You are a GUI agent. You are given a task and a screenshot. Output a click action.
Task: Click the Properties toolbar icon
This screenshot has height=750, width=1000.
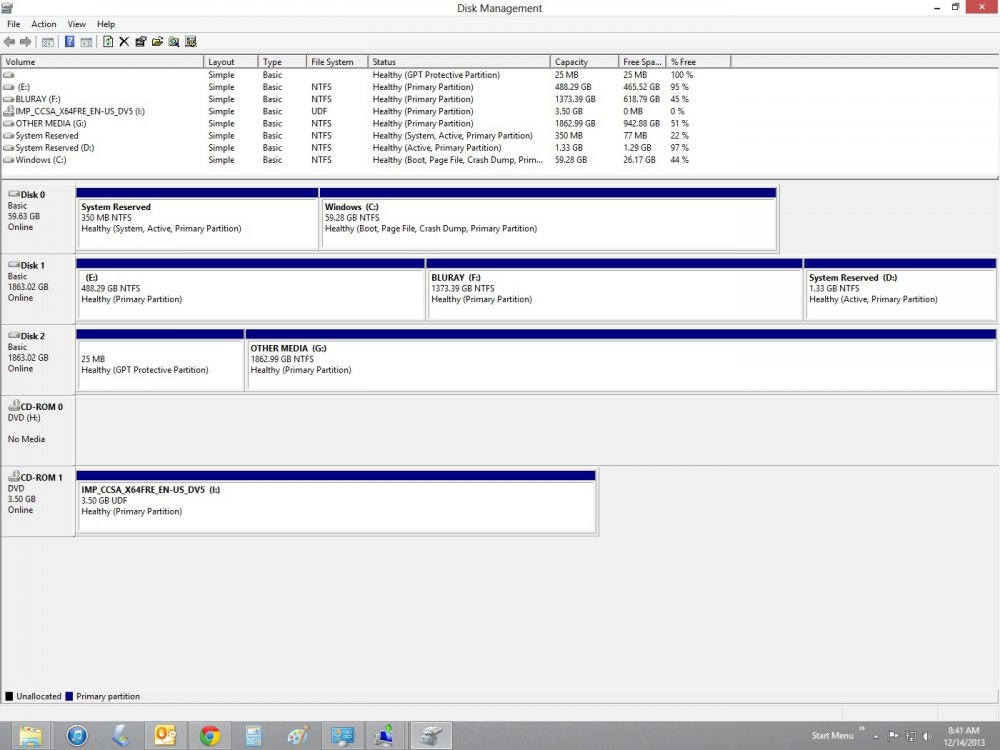141,41
